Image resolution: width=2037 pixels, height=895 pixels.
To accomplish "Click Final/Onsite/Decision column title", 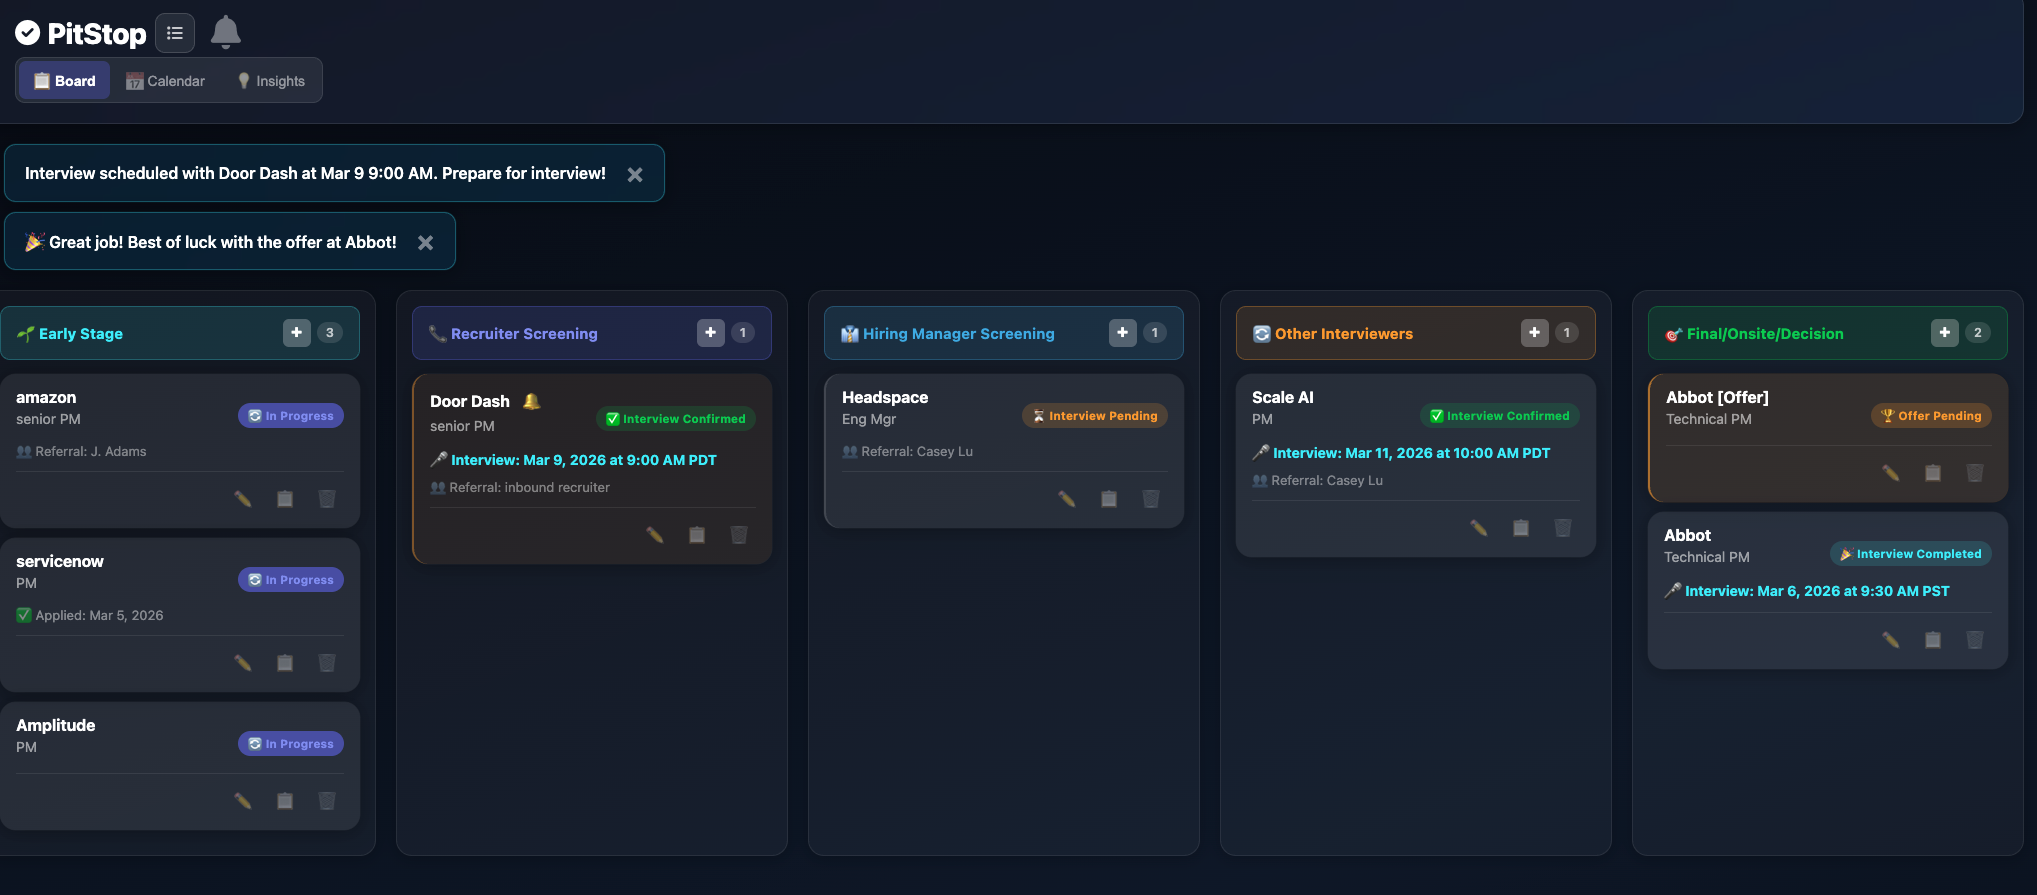I will (x=1765, y=334).
